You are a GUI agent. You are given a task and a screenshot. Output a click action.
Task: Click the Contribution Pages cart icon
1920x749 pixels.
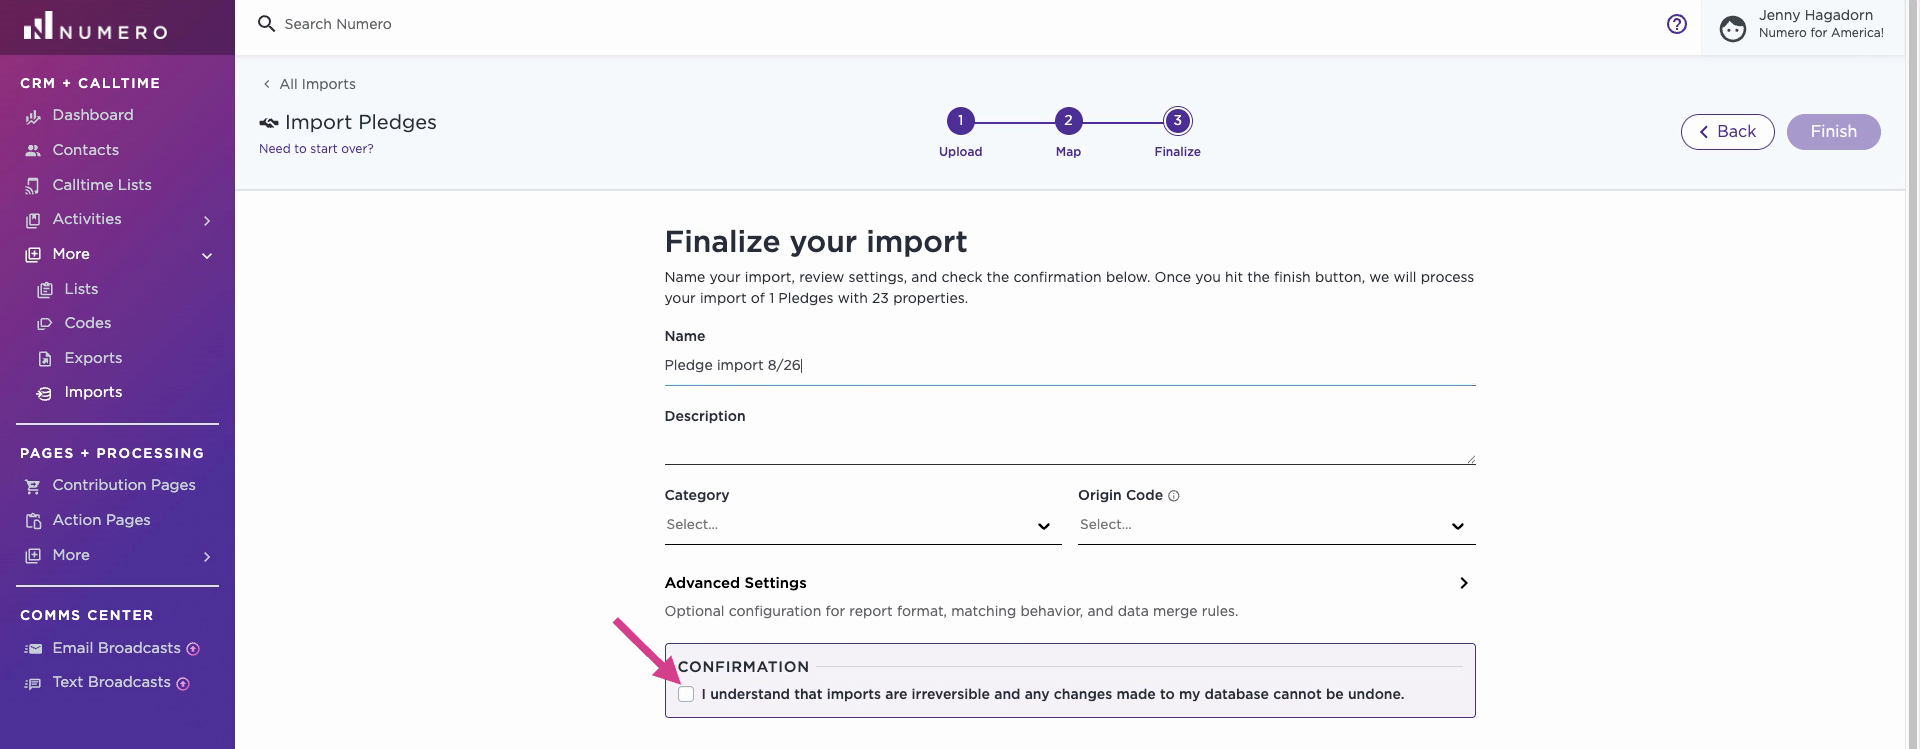[x=33, y=486]
